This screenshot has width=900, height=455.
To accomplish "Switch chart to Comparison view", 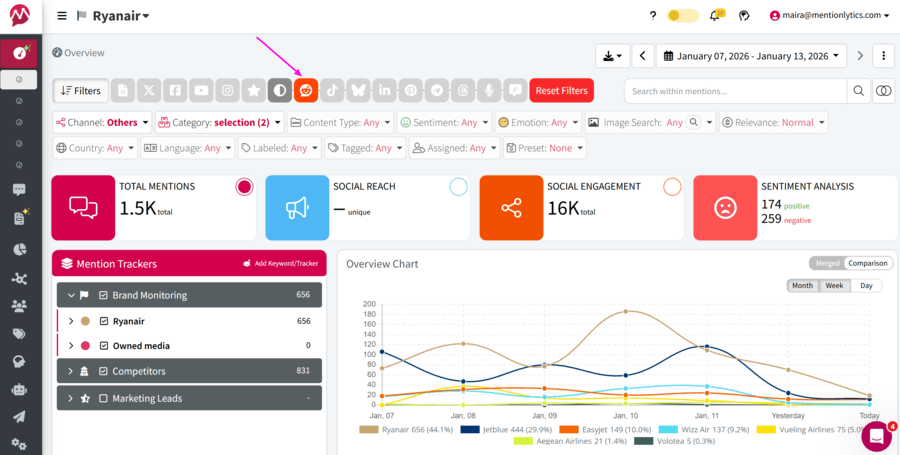I will point(868,263).
